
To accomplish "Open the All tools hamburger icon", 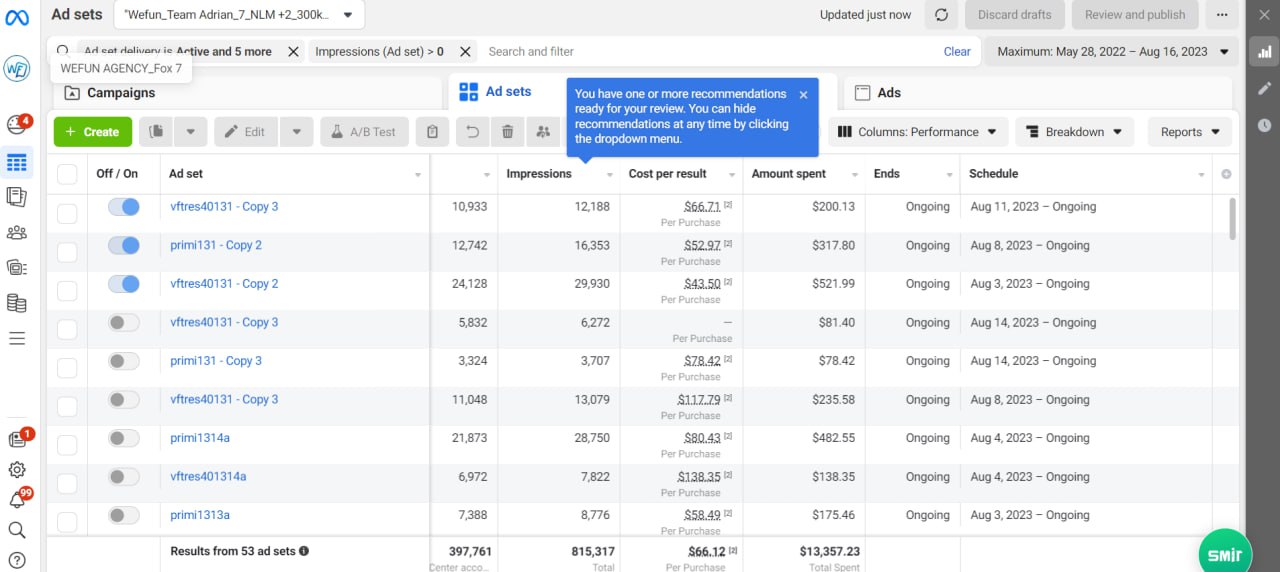I will tap(17, 339).
